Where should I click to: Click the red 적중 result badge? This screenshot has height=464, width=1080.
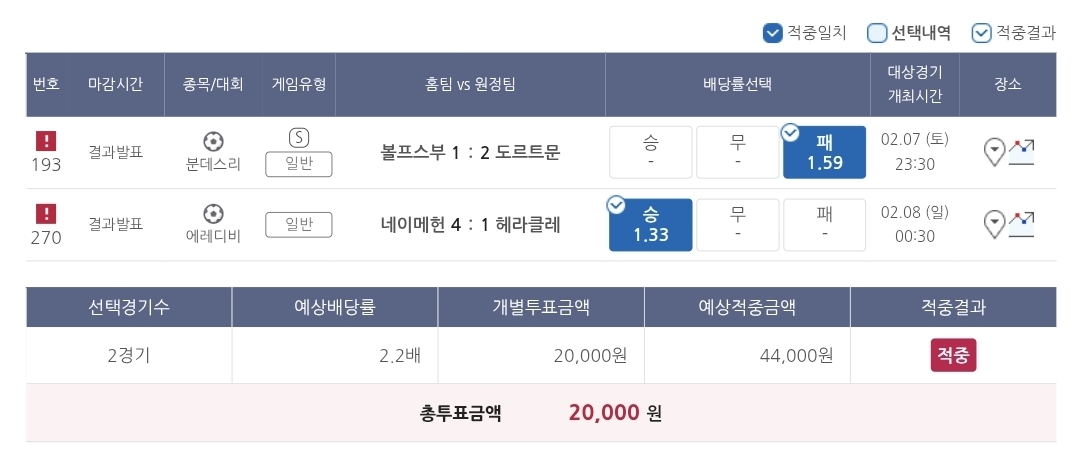click(953, 355)
